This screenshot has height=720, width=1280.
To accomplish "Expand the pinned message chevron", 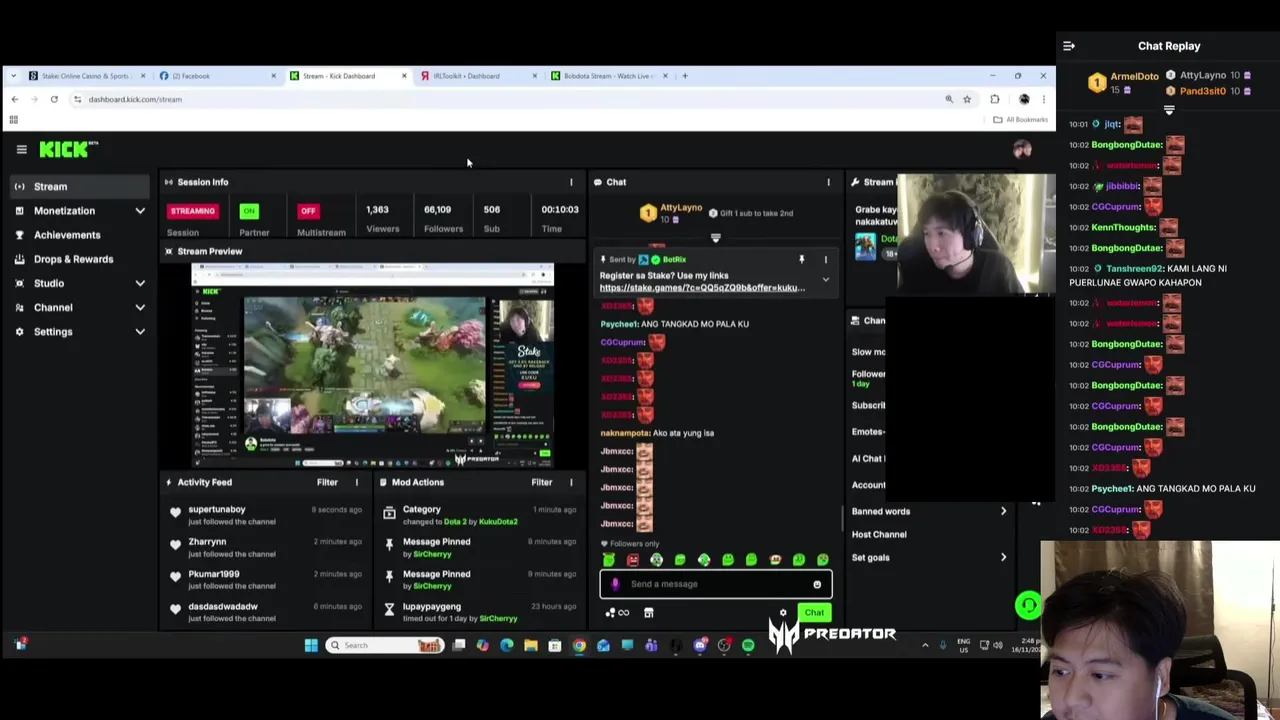I will pyautogui.click(x=826, y=280).
